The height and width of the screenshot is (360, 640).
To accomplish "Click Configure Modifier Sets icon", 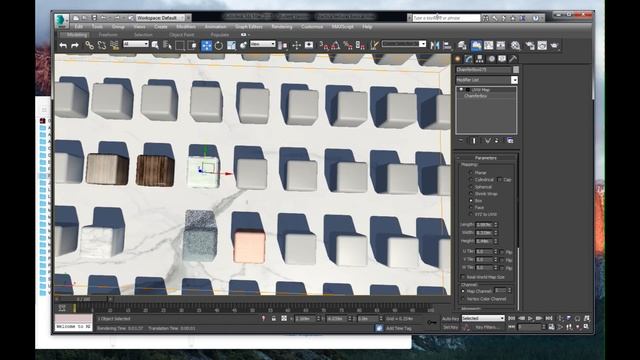I will click(x=510, y=141).
